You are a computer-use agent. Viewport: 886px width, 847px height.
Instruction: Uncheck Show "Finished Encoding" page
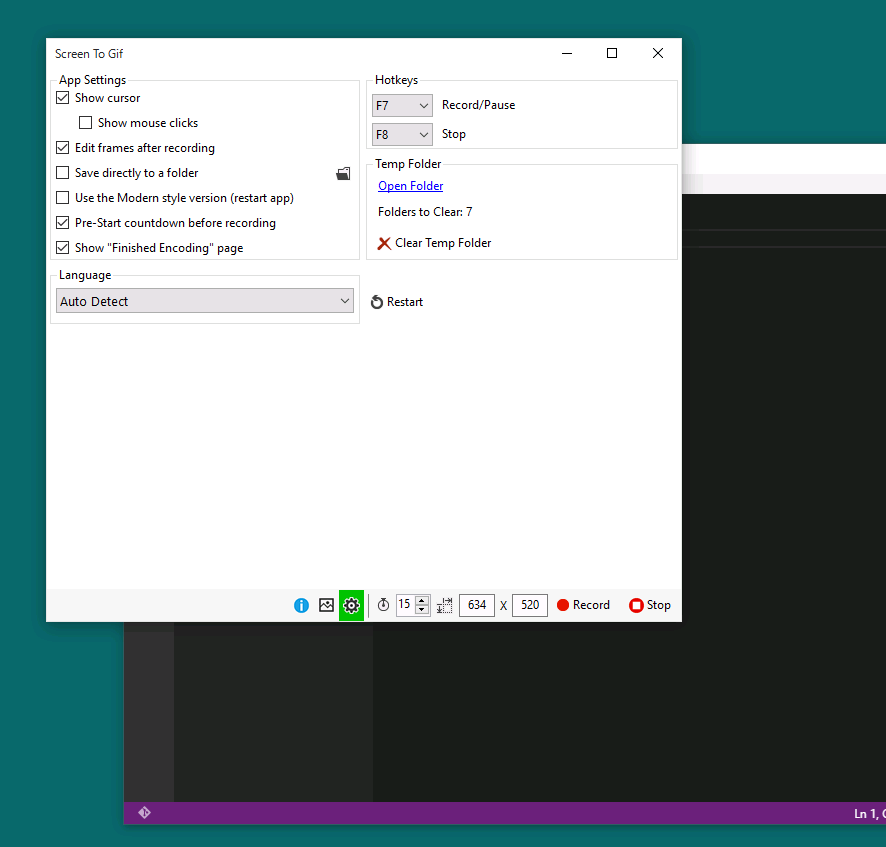click(x=63, y=247)
